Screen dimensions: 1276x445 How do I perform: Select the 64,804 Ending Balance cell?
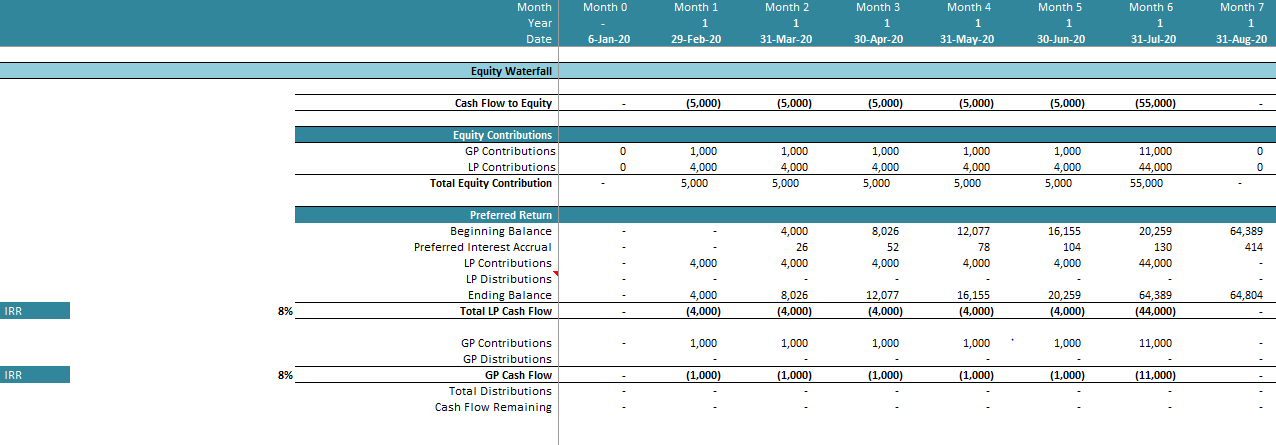[x=1245, y=295]
